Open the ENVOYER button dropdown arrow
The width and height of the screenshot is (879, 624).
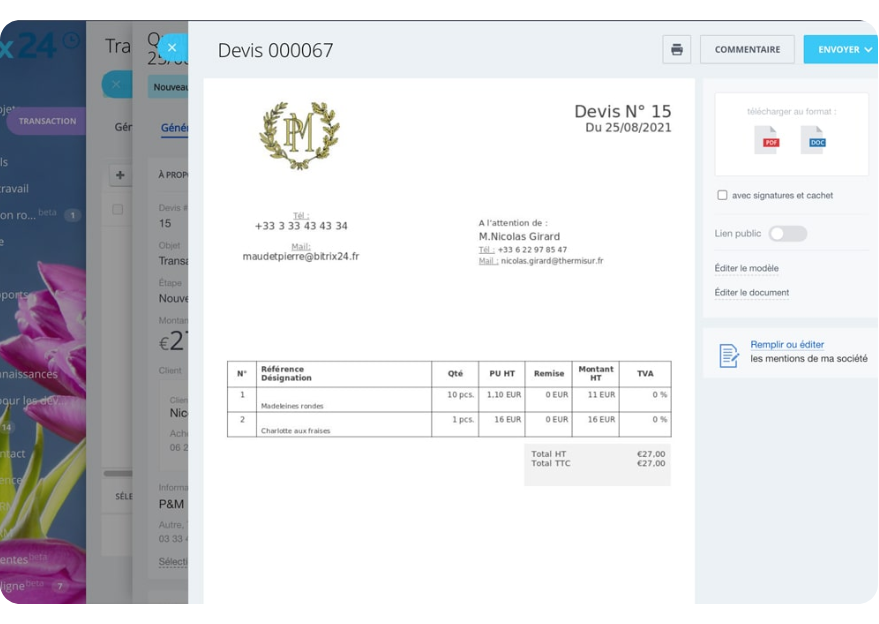[x=866, y=49]
